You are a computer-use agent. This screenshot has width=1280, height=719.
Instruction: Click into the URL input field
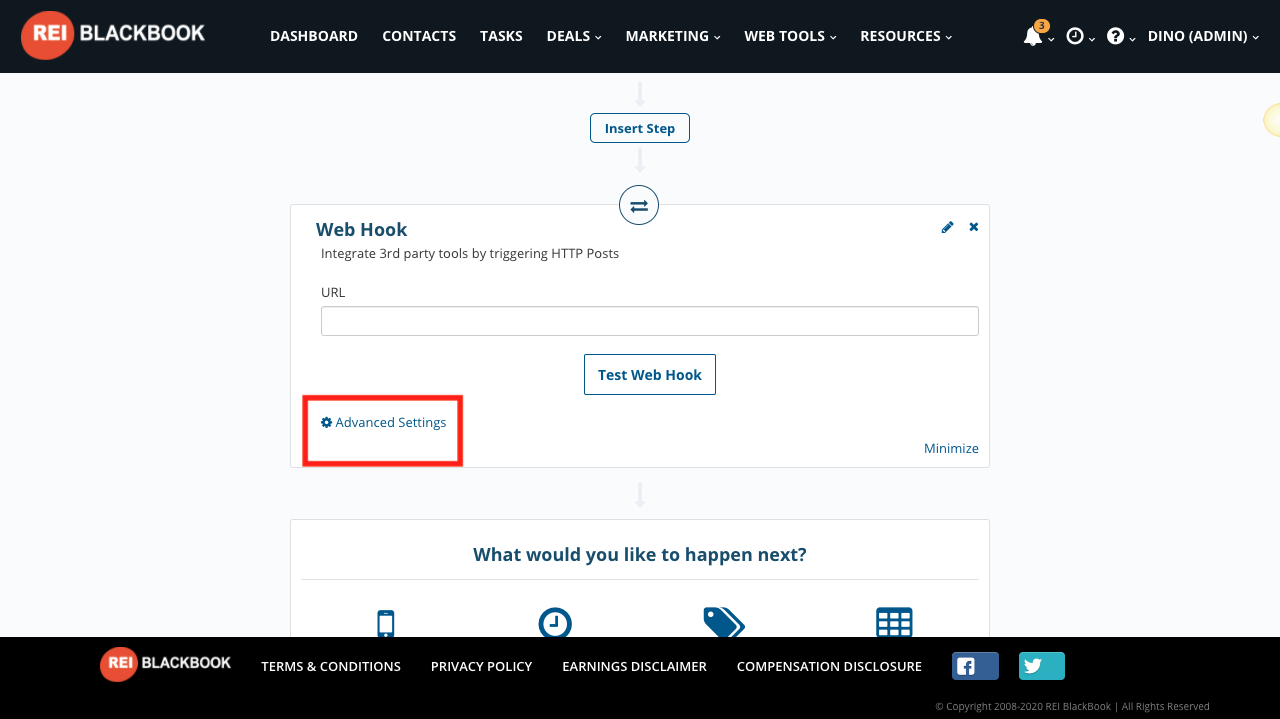pyautogui.click(x=650, y=321)
